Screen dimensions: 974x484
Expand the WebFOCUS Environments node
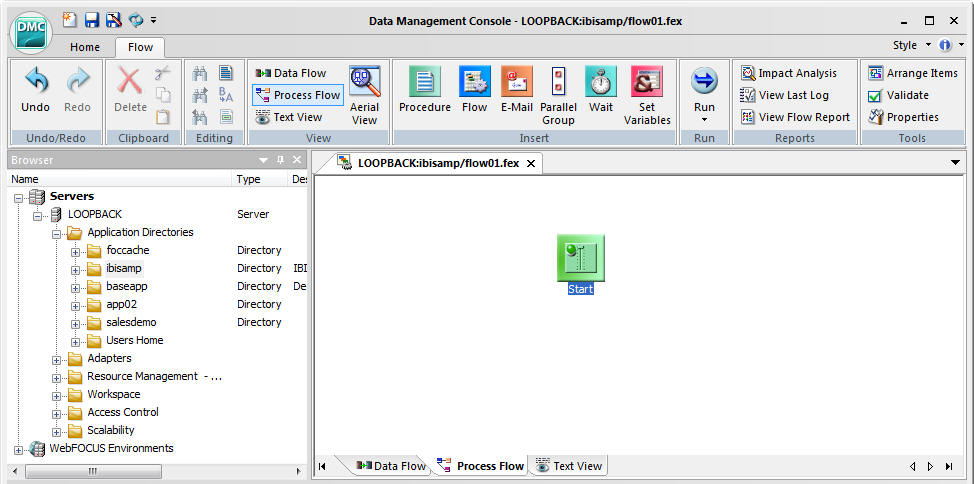pyautogui.click(x=17, y=451)
